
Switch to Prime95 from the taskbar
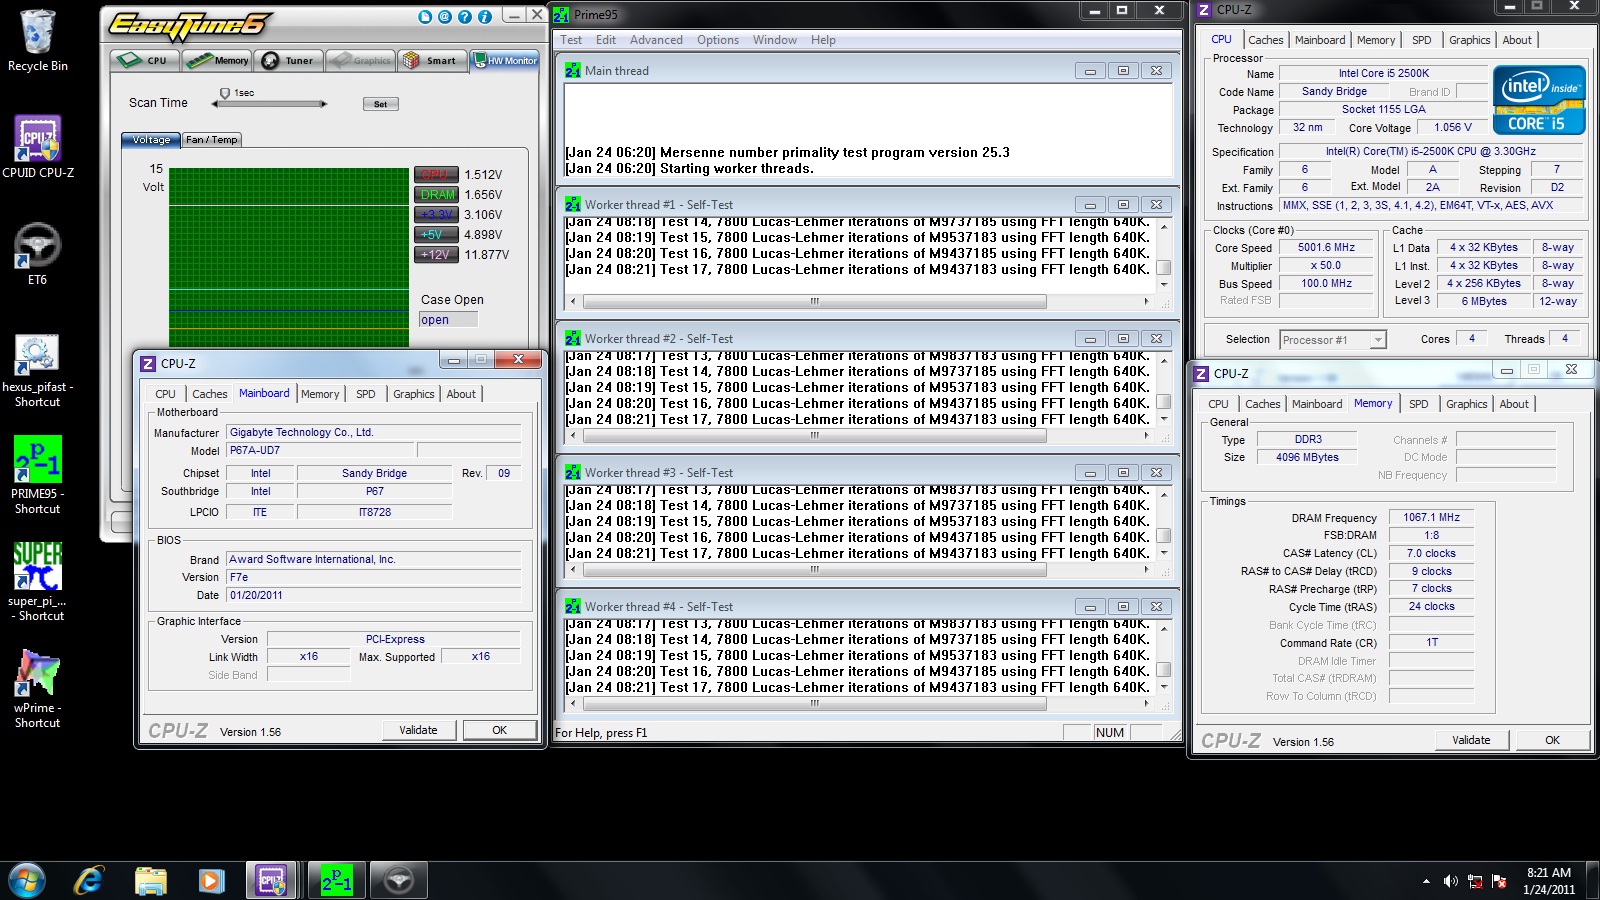pyautogui.click(x=336, y=880)
